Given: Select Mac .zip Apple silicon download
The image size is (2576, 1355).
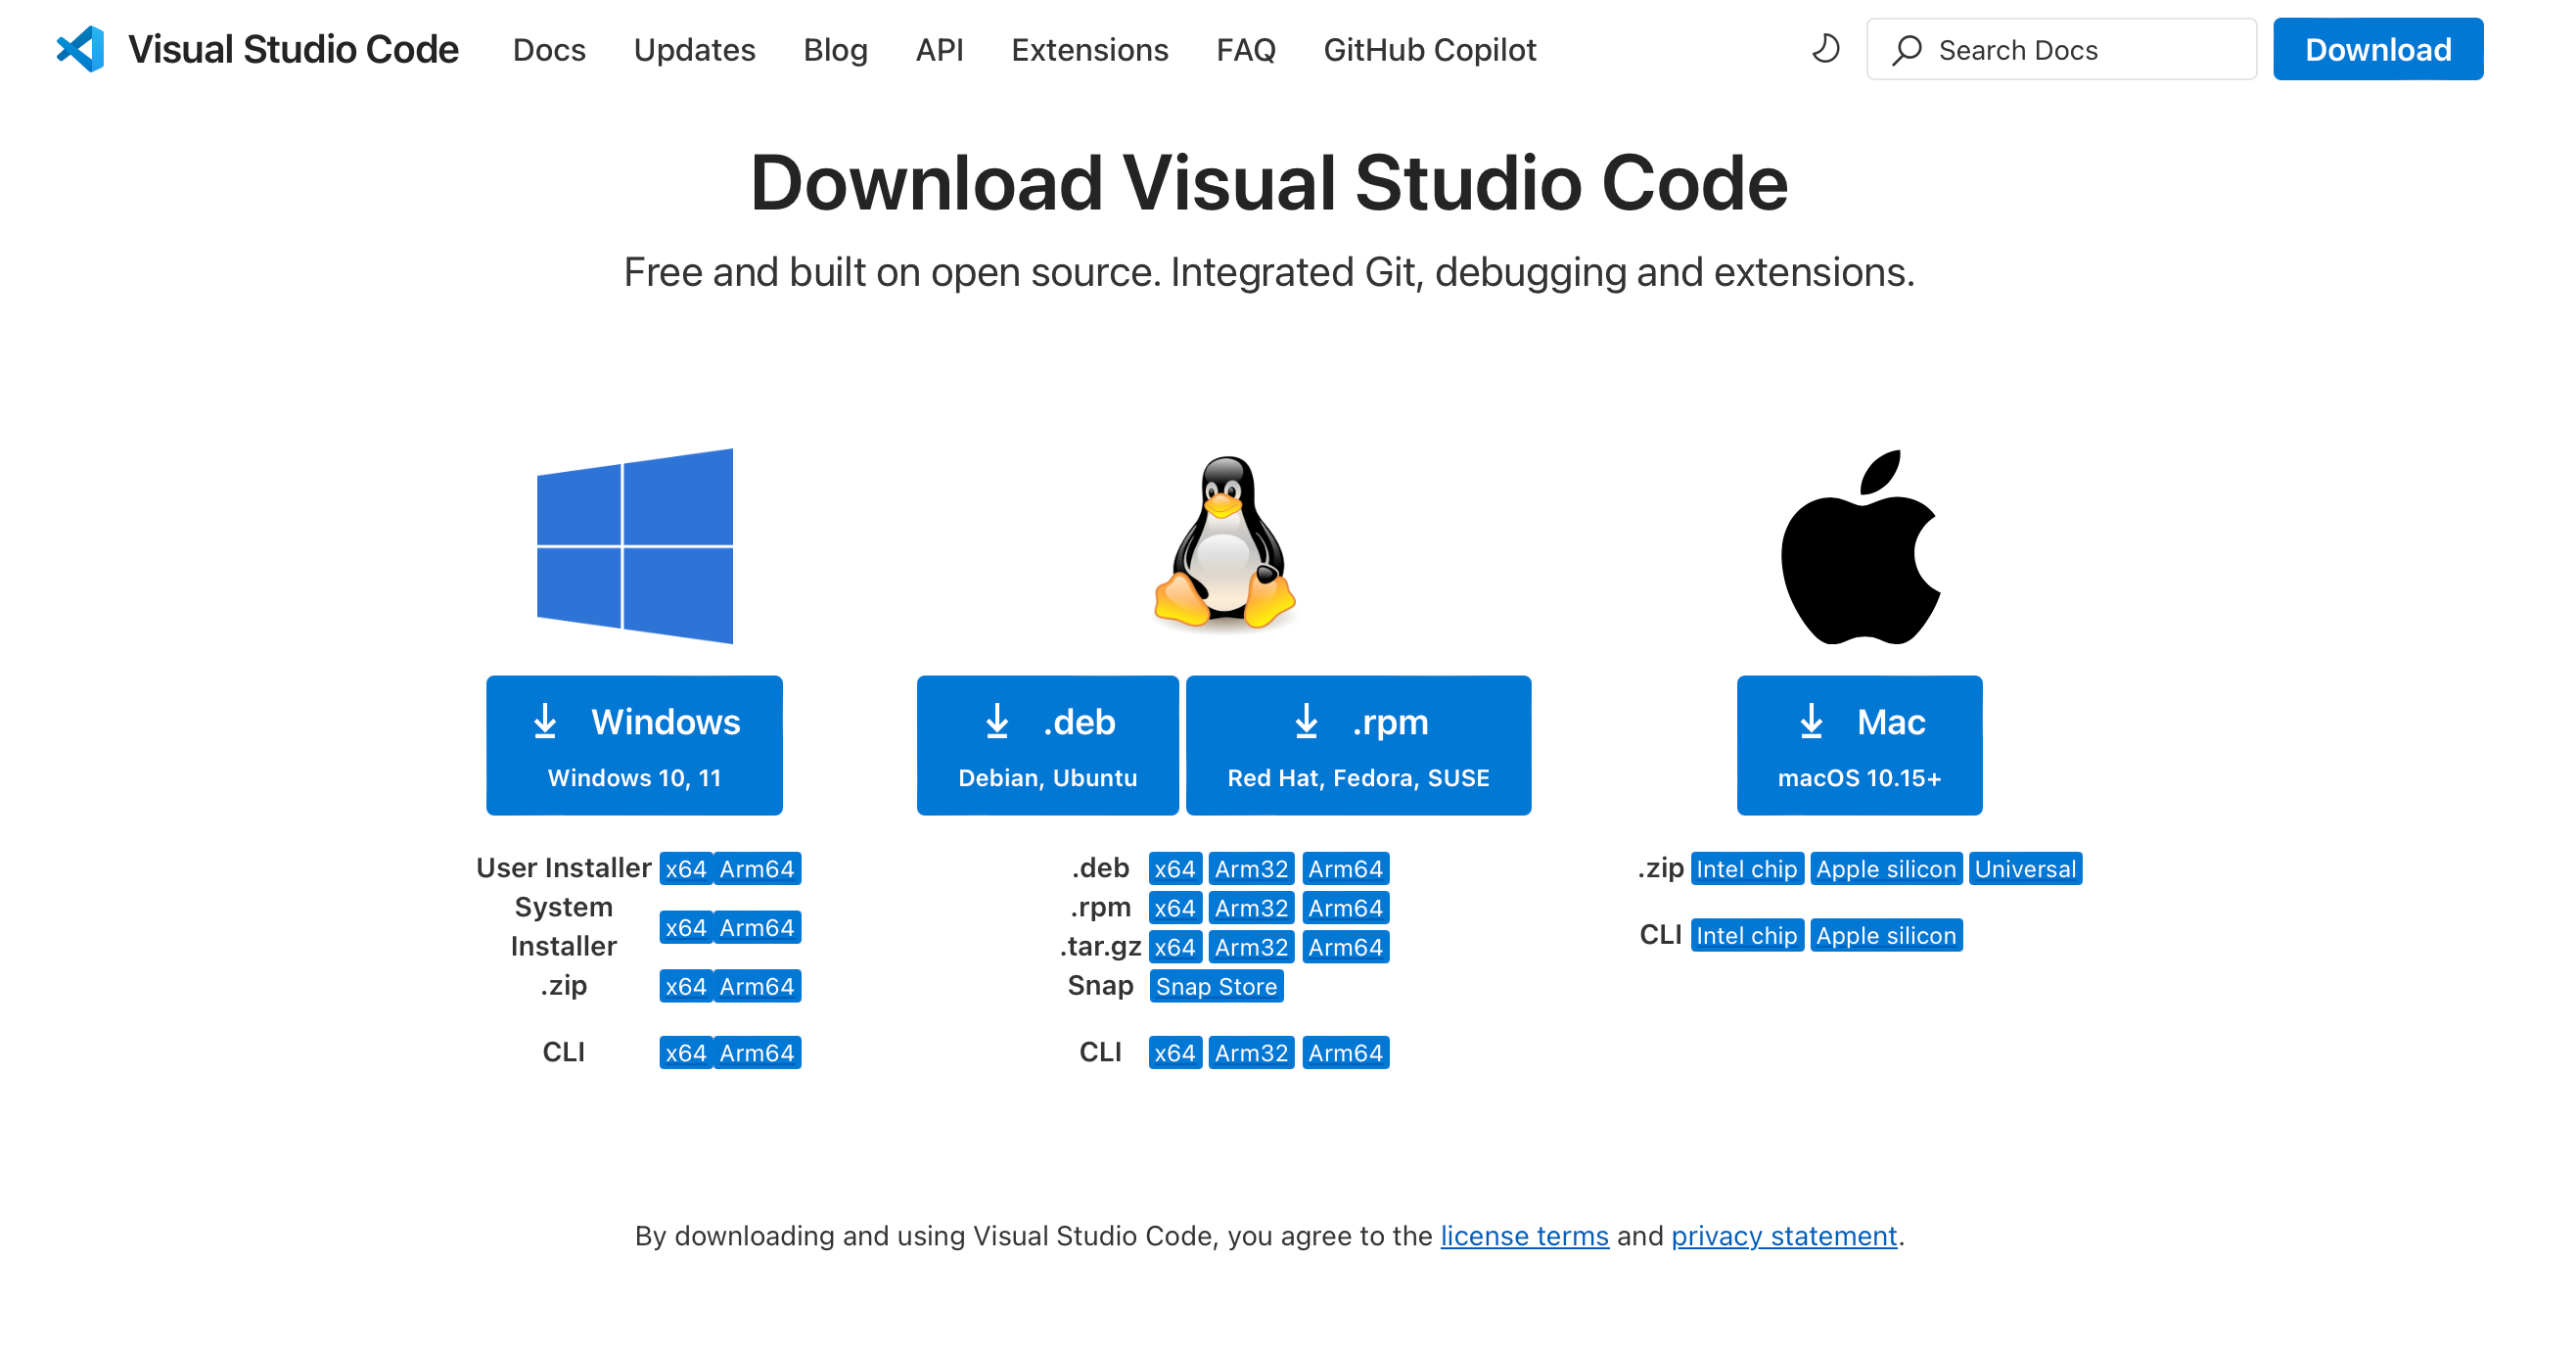Looking at the screenshot, I should click(1886, 869).
